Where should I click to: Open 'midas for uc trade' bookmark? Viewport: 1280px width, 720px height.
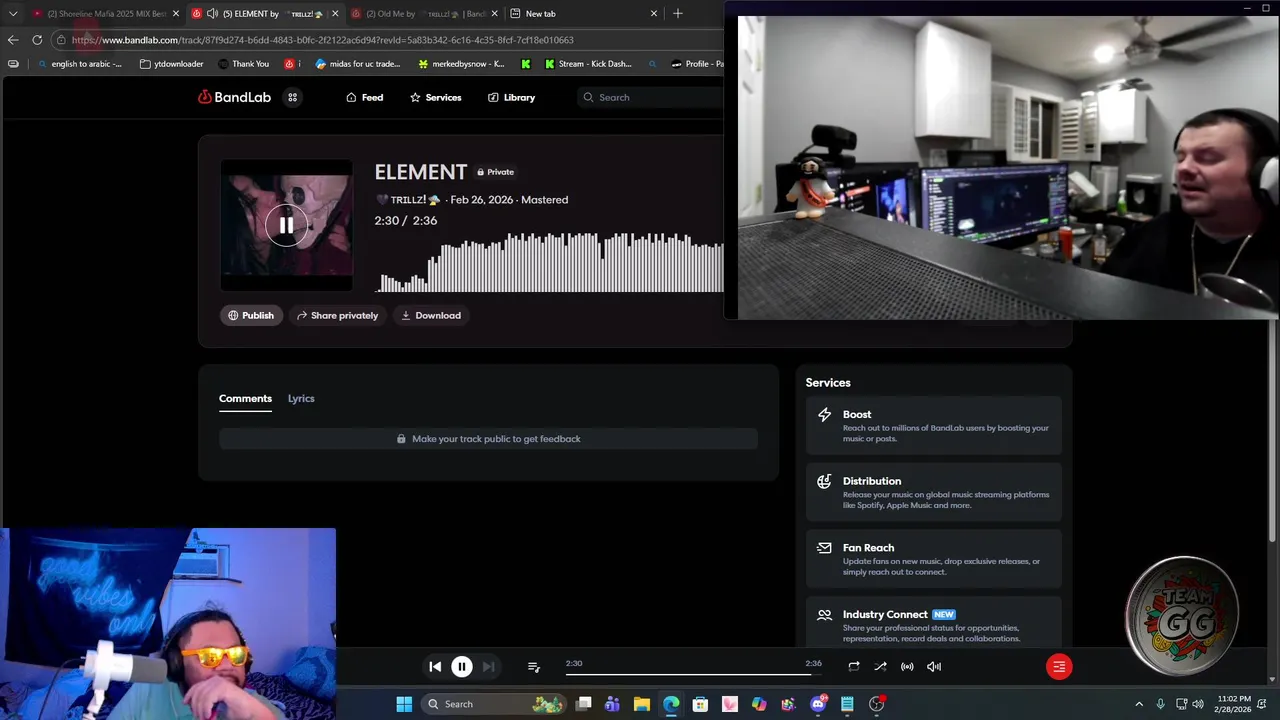click(x=357, y=64)
